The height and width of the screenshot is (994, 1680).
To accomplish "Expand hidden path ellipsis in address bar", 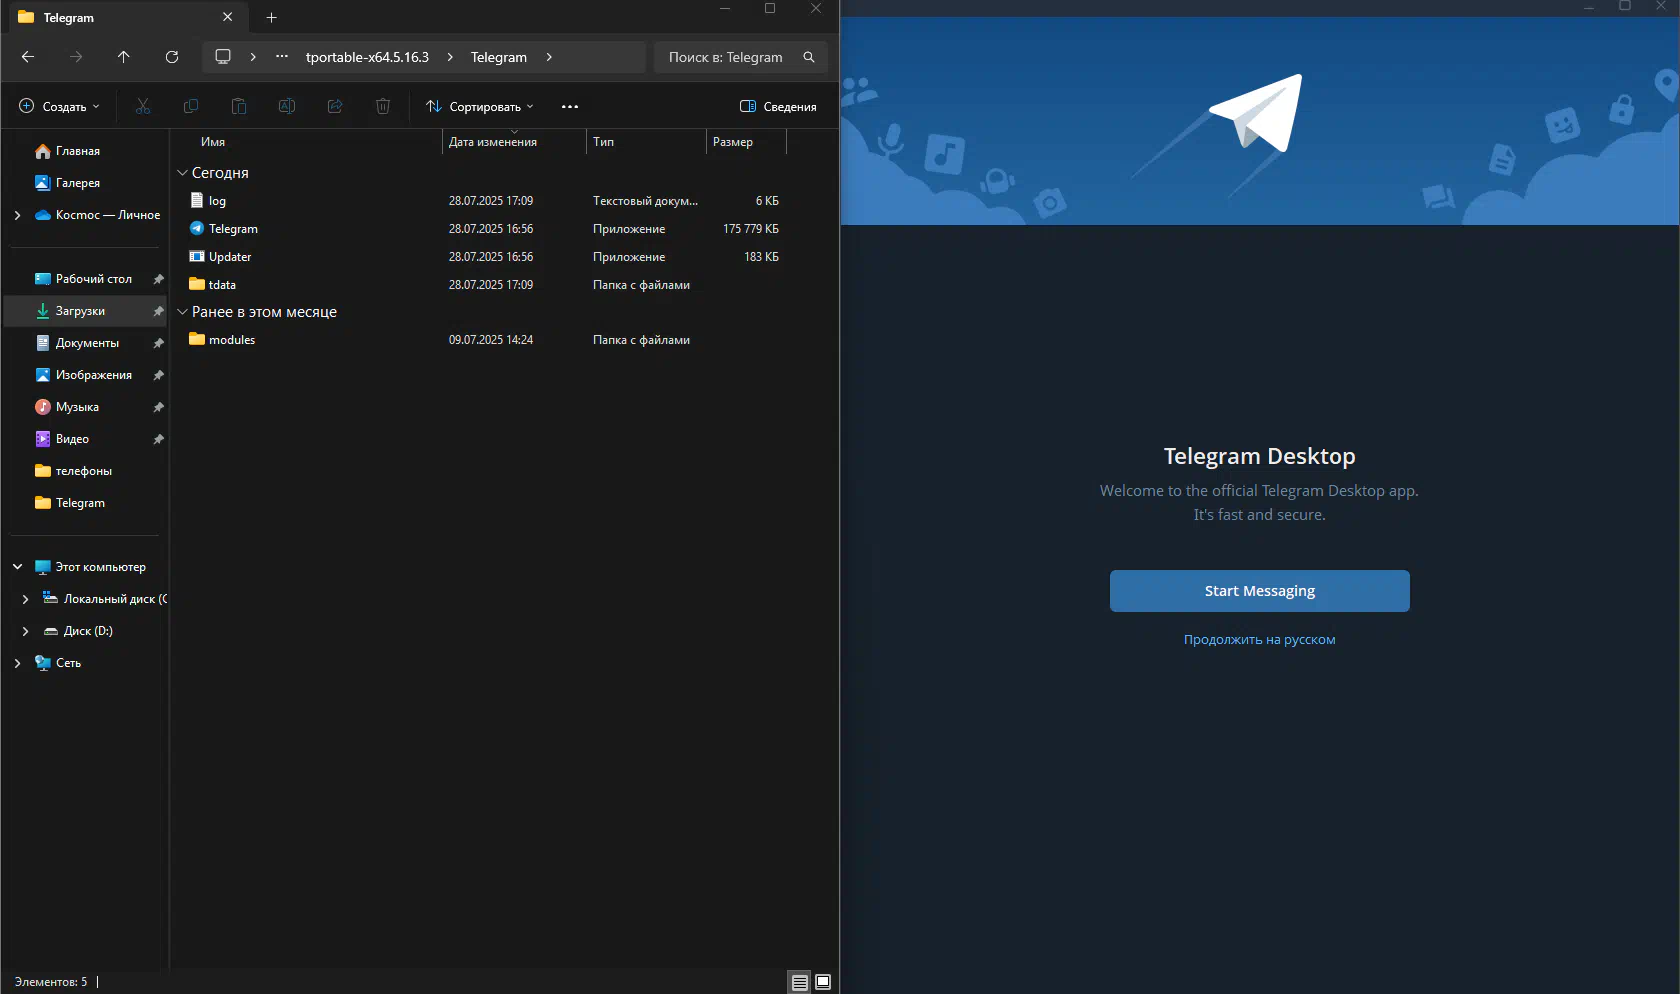I will tap(282, 57).
